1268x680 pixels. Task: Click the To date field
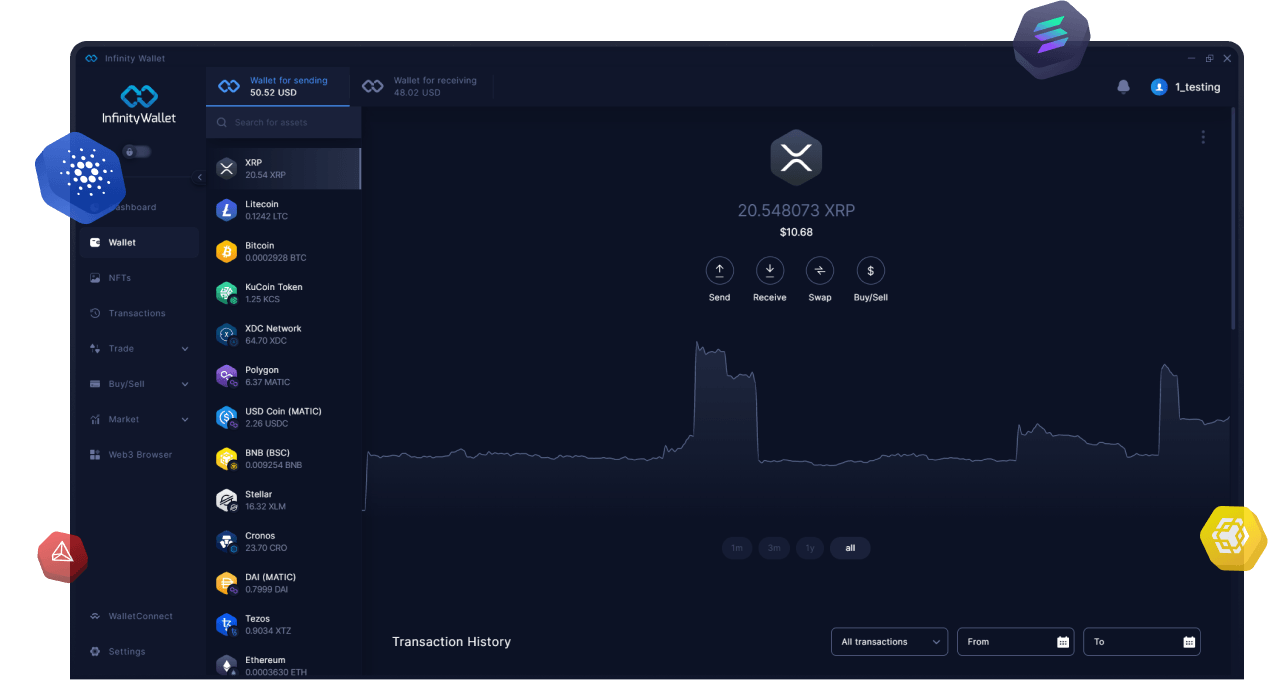pyautogui.click(x=1142, y=642)
